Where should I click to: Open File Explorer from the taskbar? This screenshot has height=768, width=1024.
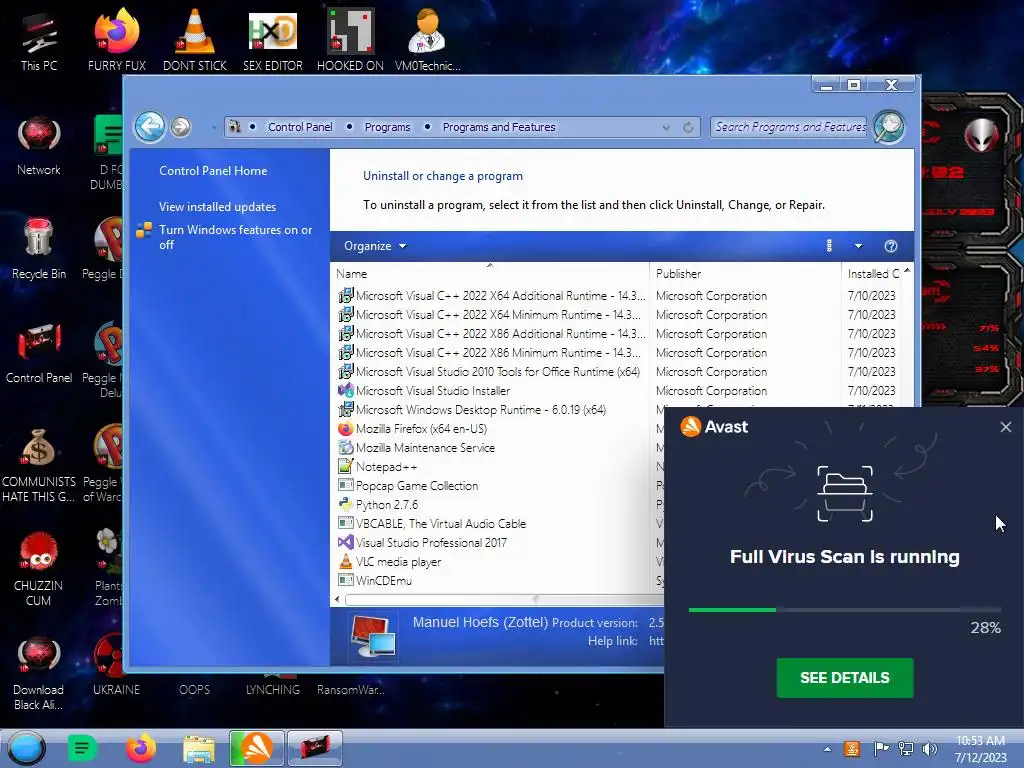(199, 748)
